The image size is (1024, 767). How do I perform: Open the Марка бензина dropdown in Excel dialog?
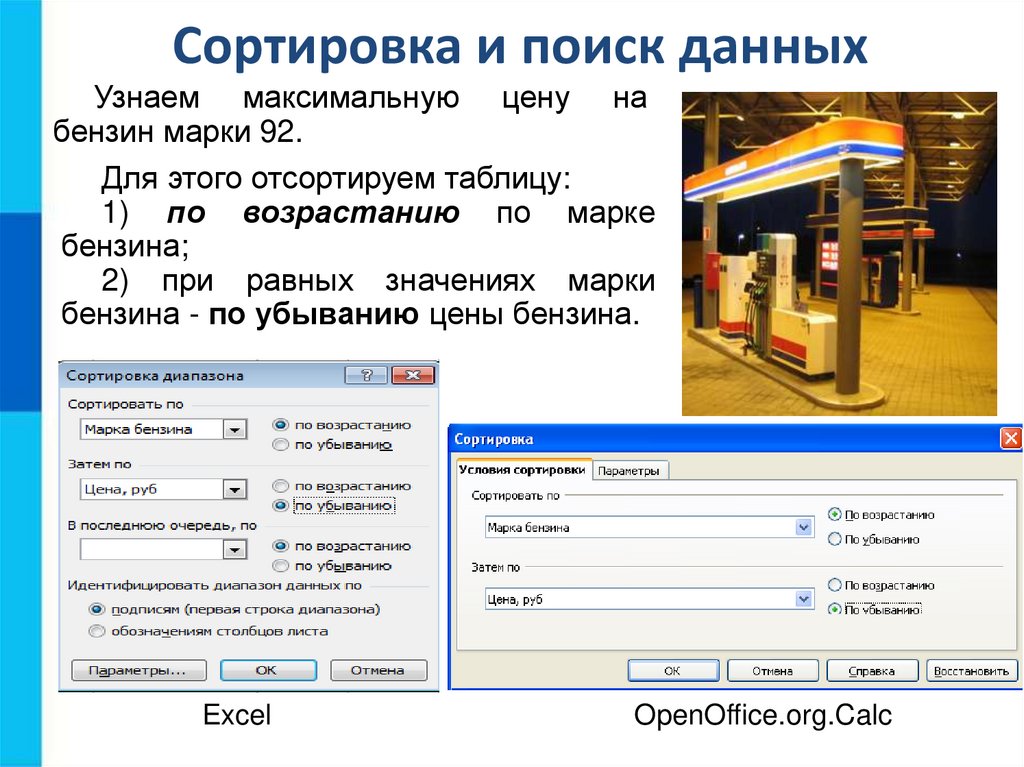pyautogui.click(x=234, y=429)
